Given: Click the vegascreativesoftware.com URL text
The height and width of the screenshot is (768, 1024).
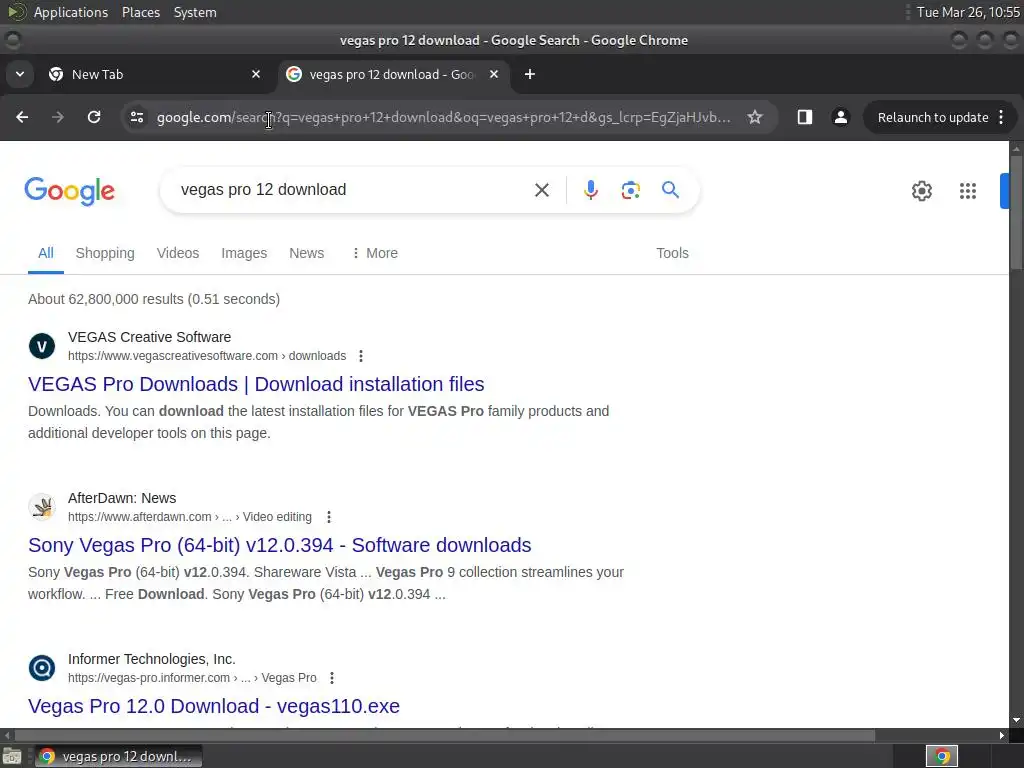Looking at the screenshot, I should [x=207, y=356].
